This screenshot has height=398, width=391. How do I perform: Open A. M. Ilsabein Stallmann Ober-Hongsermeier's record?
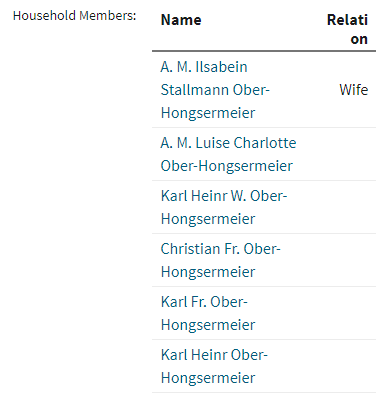(215, 90)
